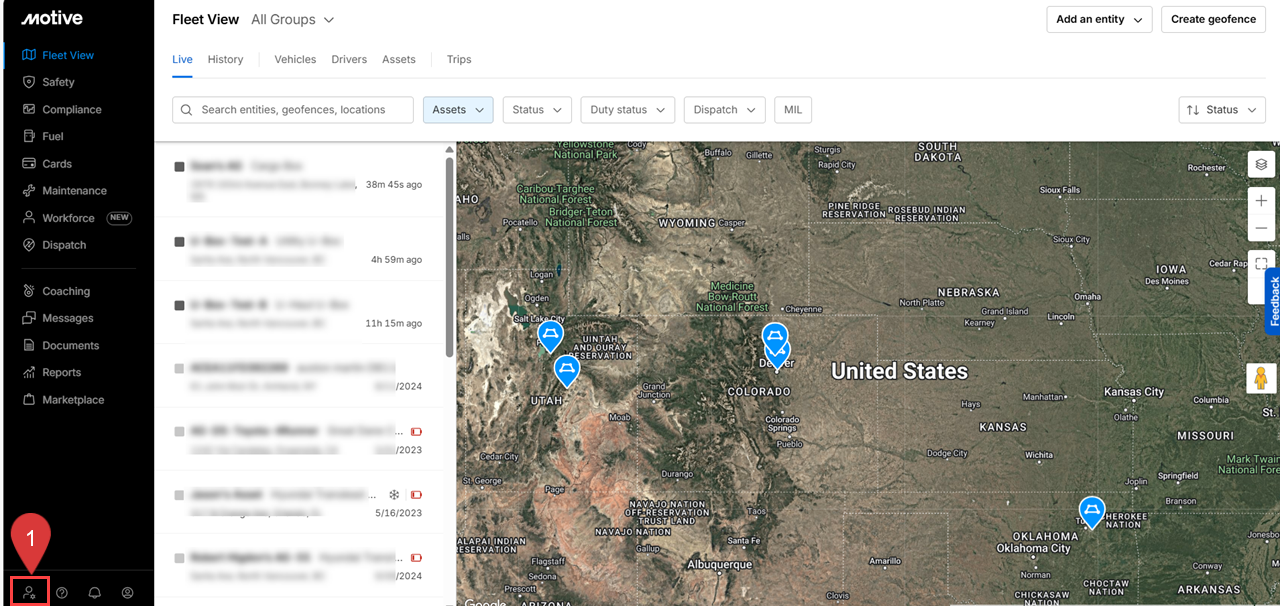This screenshot has height=606, width=1280.
Task: Click the Fleet View page title
Action: tap(206, 20)
